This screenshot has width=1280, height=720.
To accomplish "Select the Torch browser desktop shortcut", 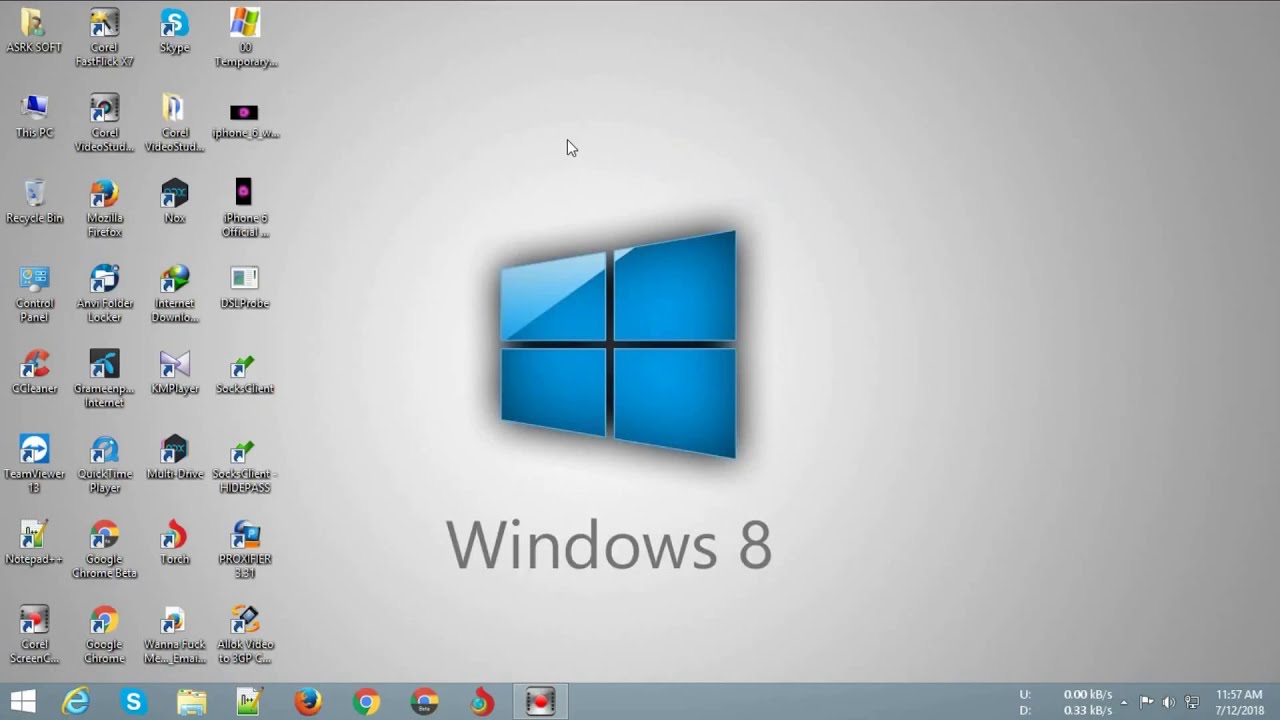I will [174, 543].
